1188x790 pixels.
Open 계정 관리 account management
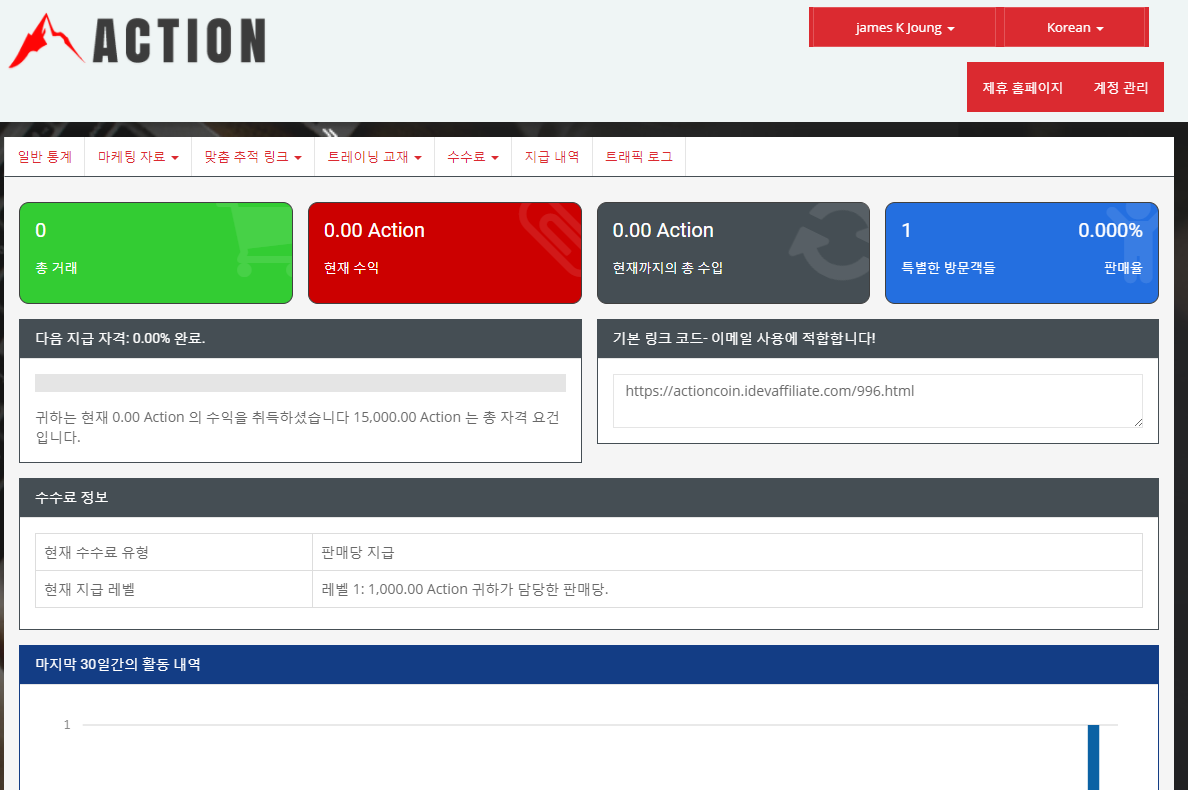1121,88
